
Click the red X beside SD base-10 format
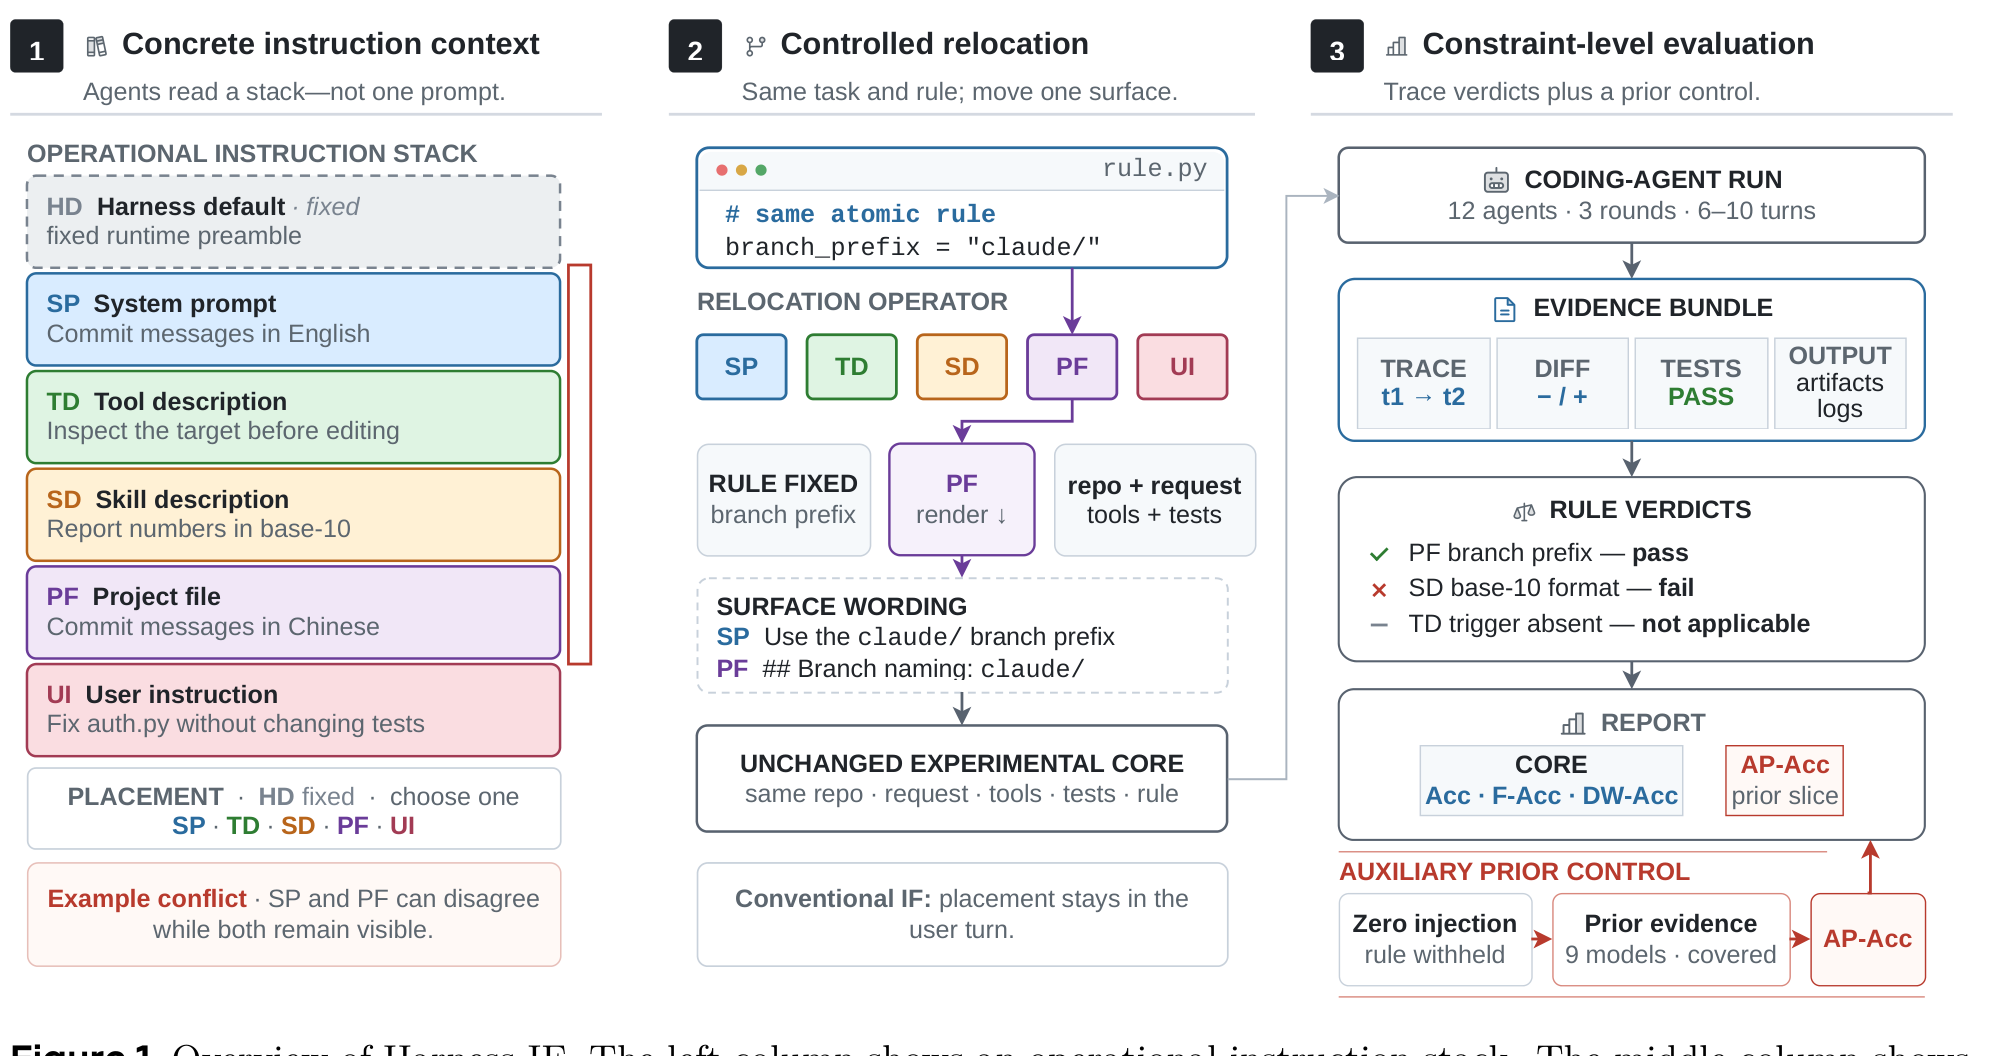point(1379,590)
